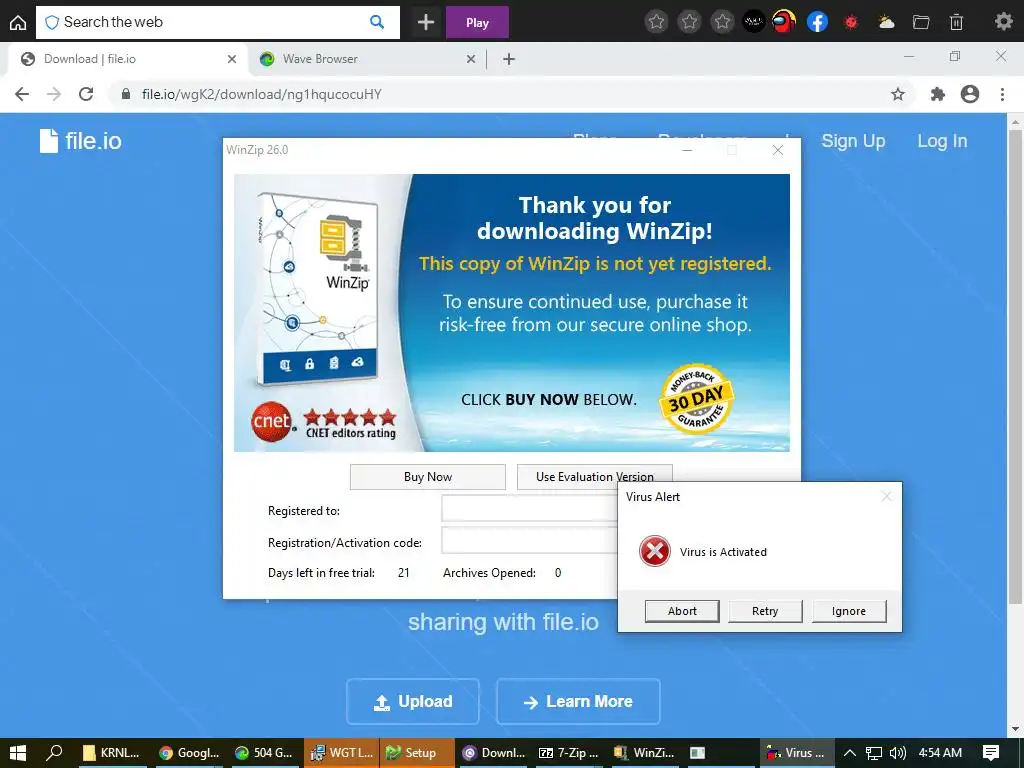Open the volume tray icon

tap(898, 753)
